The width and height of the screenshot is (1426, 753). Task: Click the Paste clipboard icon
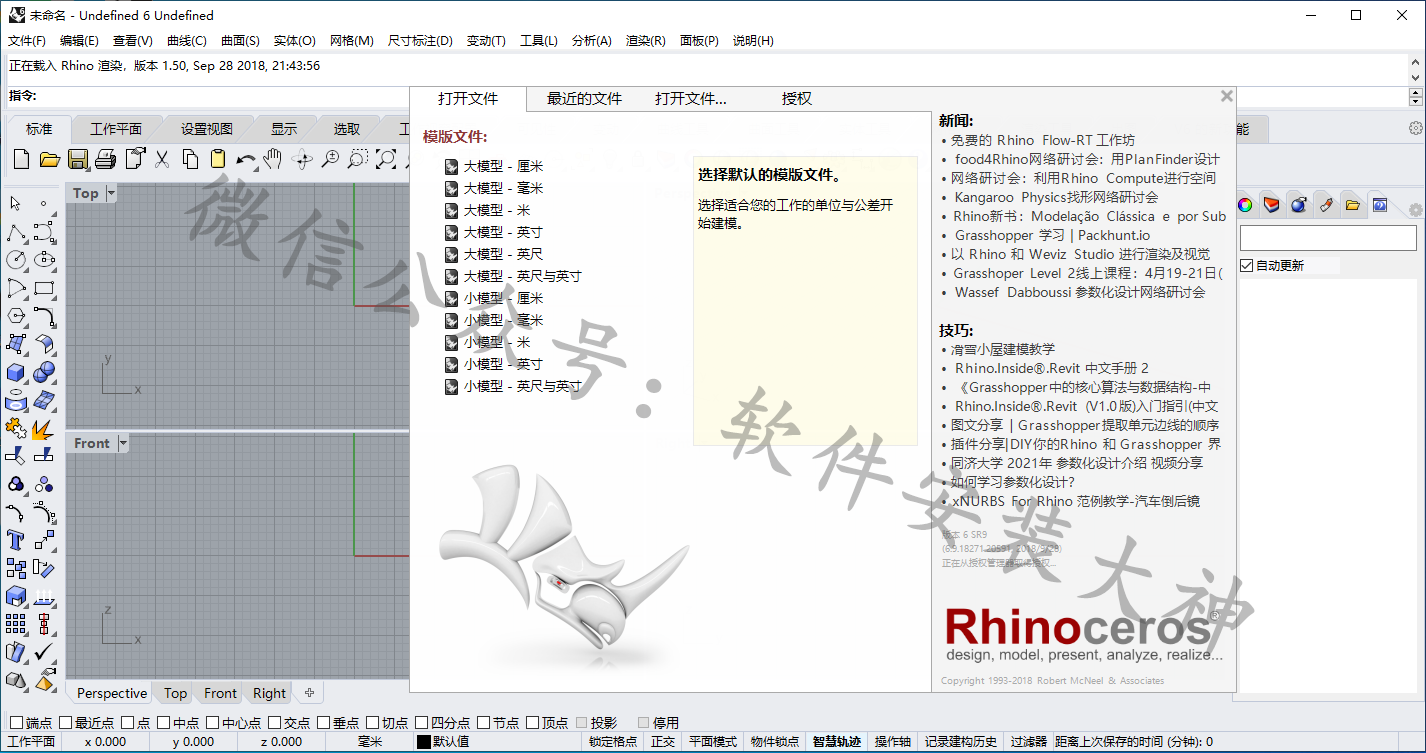(218, 159)
